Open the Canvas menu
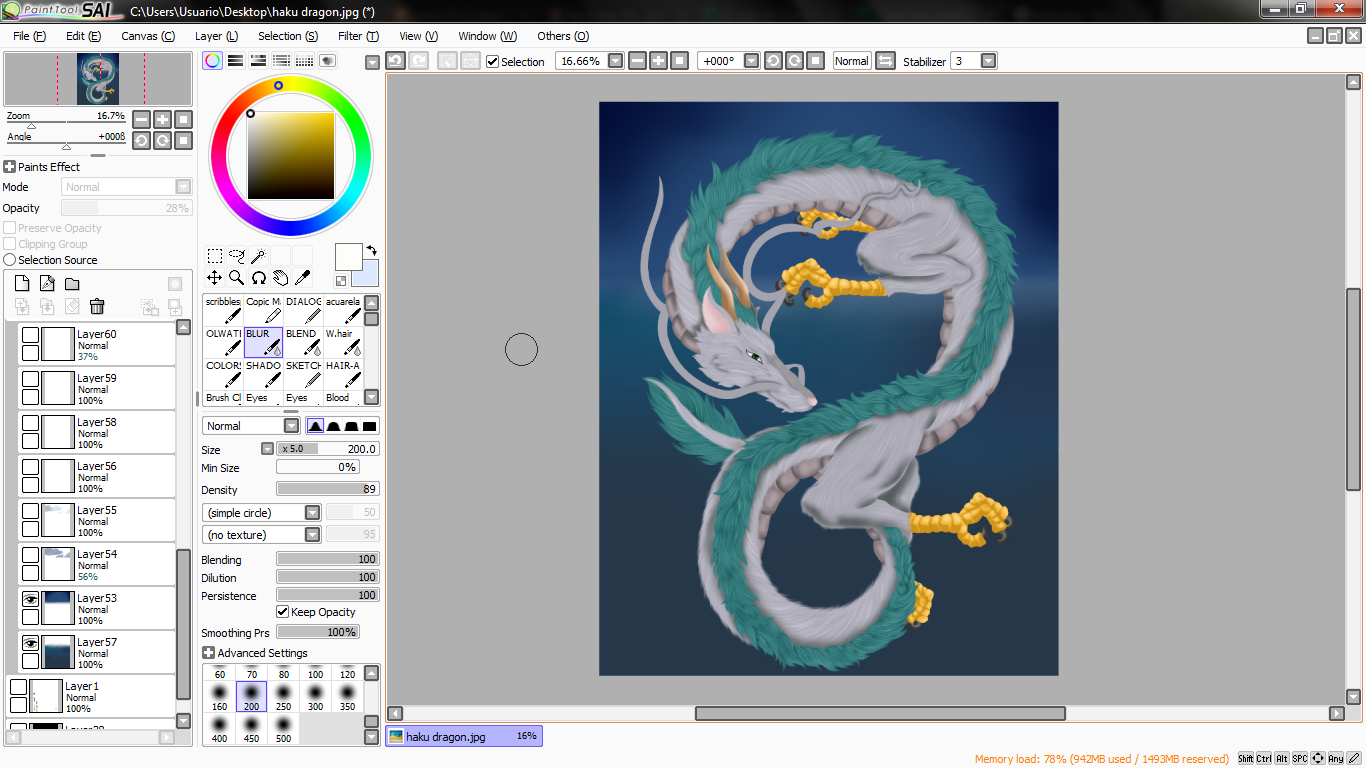The image size is (1366, 768). pyautogui.click(x=148, y=36)
